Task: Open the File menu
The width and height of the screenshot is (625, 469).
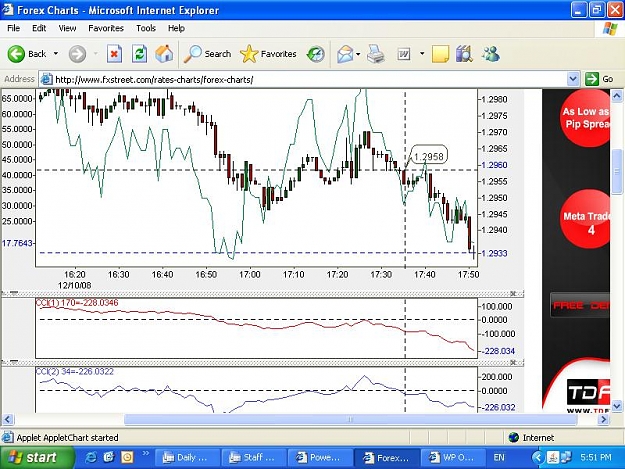Action: [14, 28]
